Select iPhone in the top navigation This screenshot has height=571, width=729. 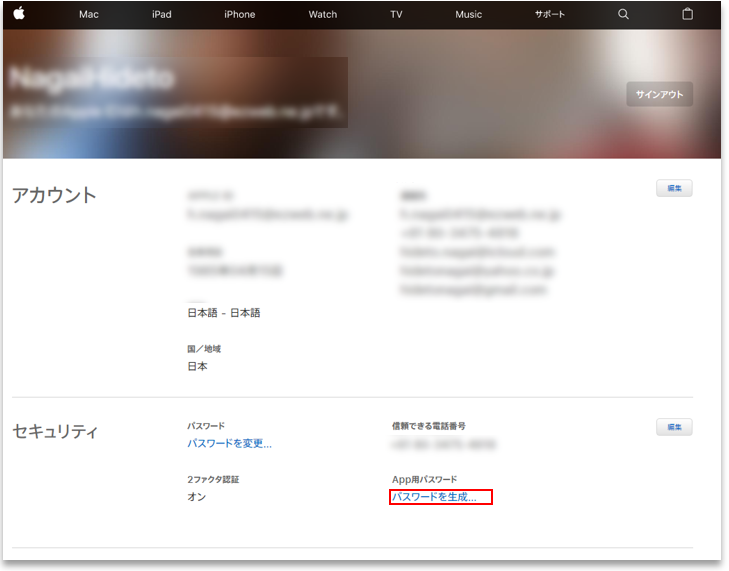click(239, 15)
